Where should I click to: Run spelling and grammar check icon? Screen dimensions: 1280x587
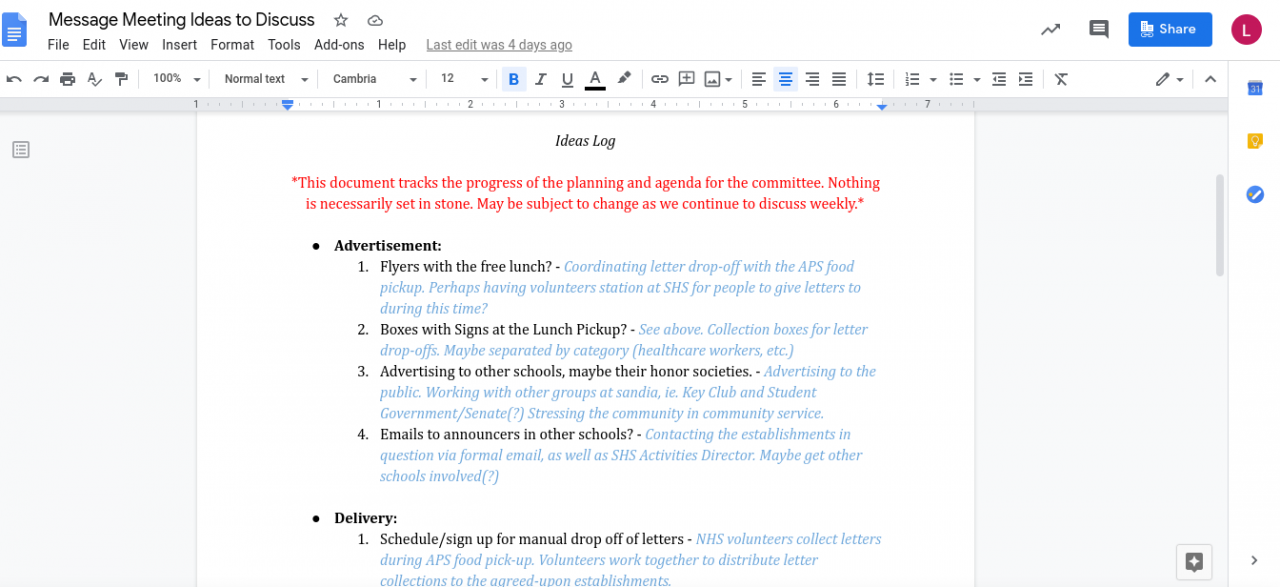click(95, 79)
